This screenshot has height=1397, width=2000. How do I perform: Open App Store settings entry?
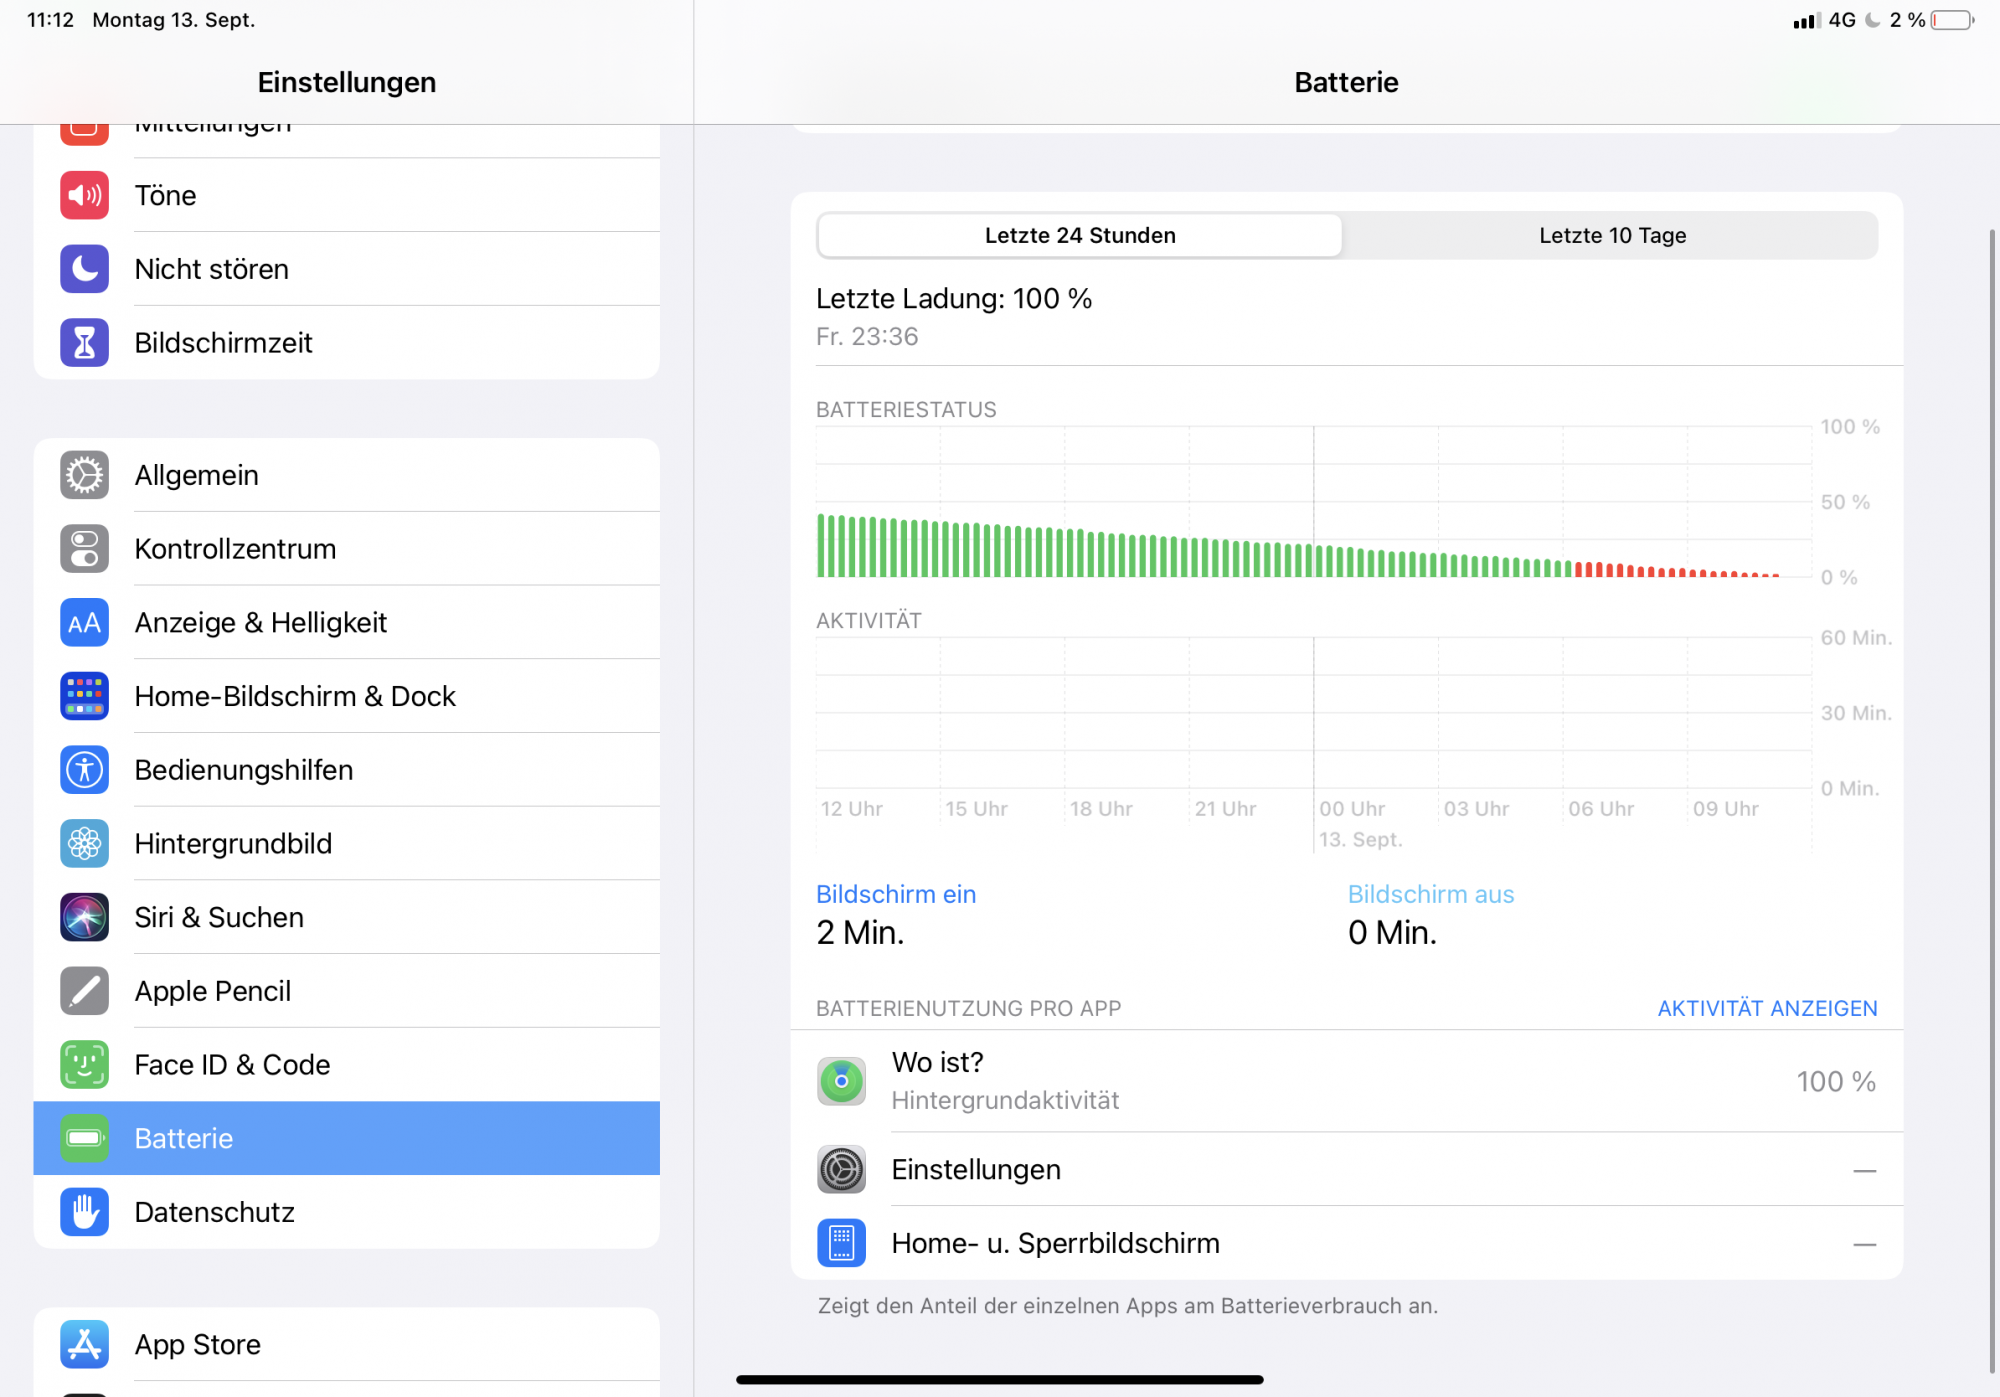198,1344
